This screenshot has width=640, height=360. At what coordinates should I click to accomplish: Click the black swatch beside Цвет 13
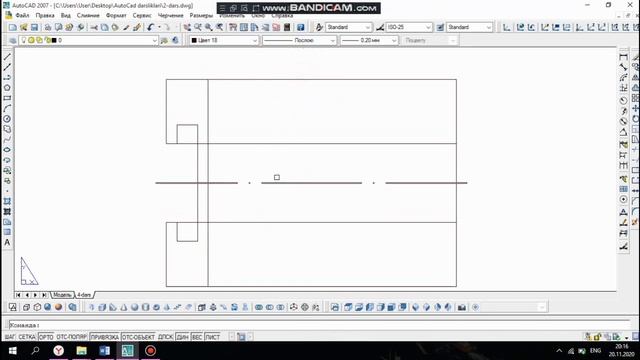(x=194, y=40)
